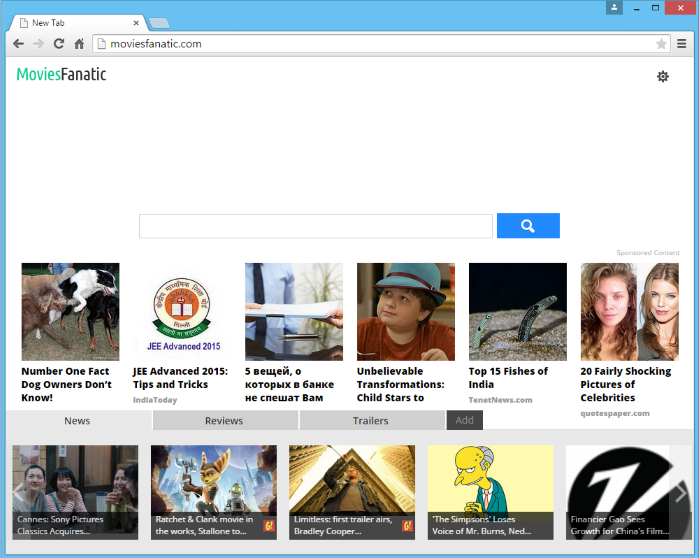
Task: Click the browser forward arrow
Action: tap(39, 44)
